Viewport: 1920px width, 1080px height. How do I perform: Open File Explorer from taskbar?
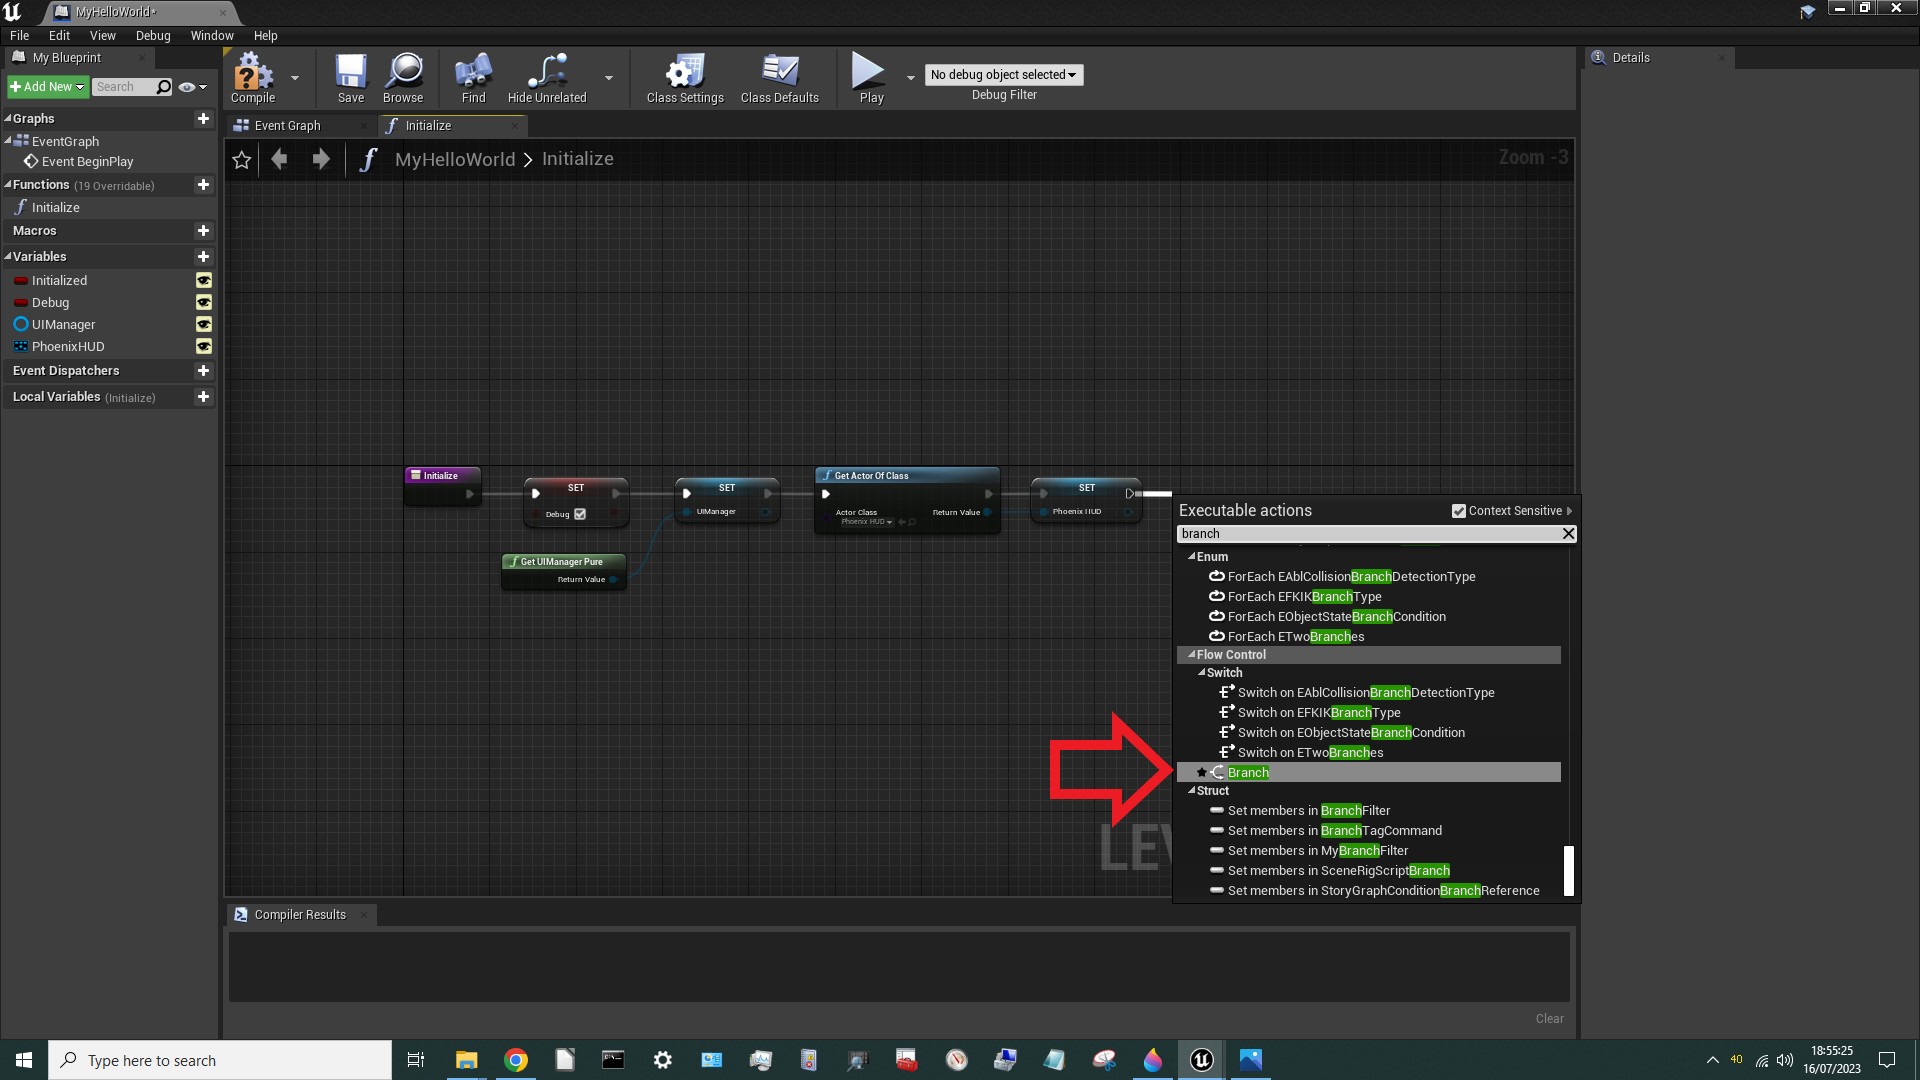pyautogui.click(x=466, y=1060)
